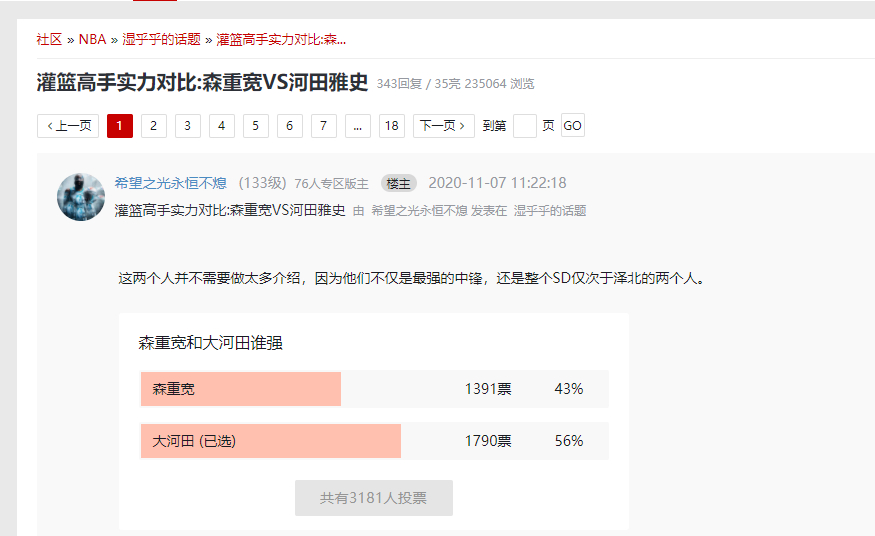875x536 pixels.
Task: Open page 7 of the thread
Action: click(323, 126)
